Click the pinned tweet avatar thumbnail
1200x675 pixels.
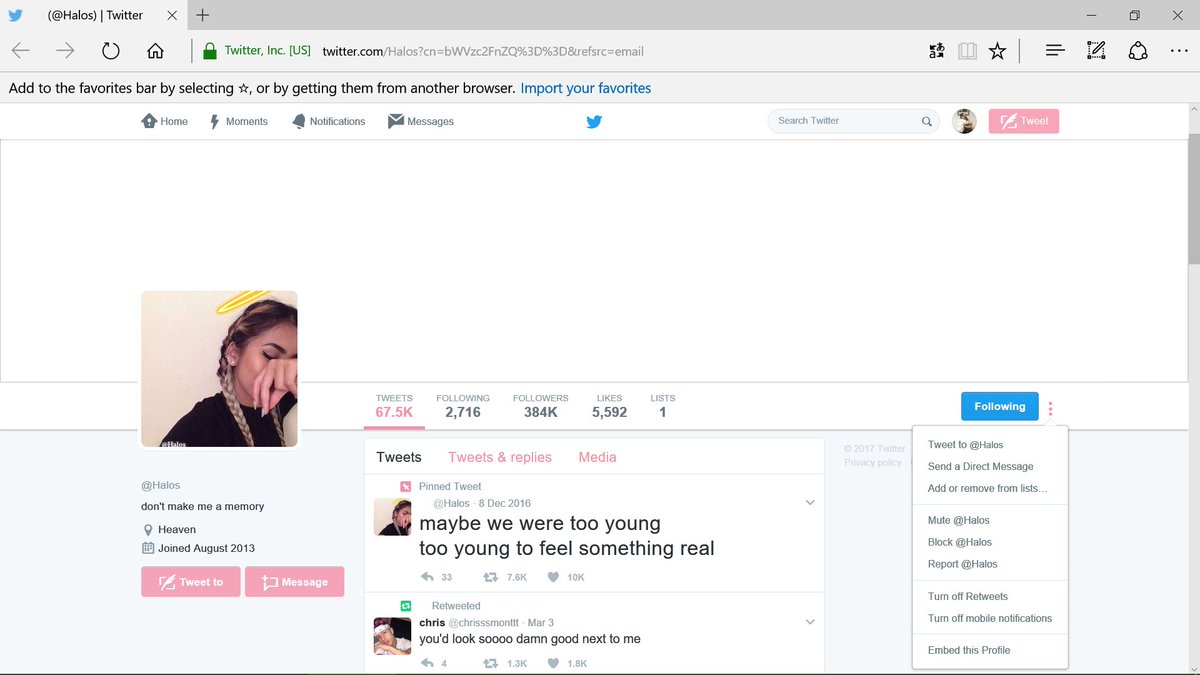(x=393, y=517)
